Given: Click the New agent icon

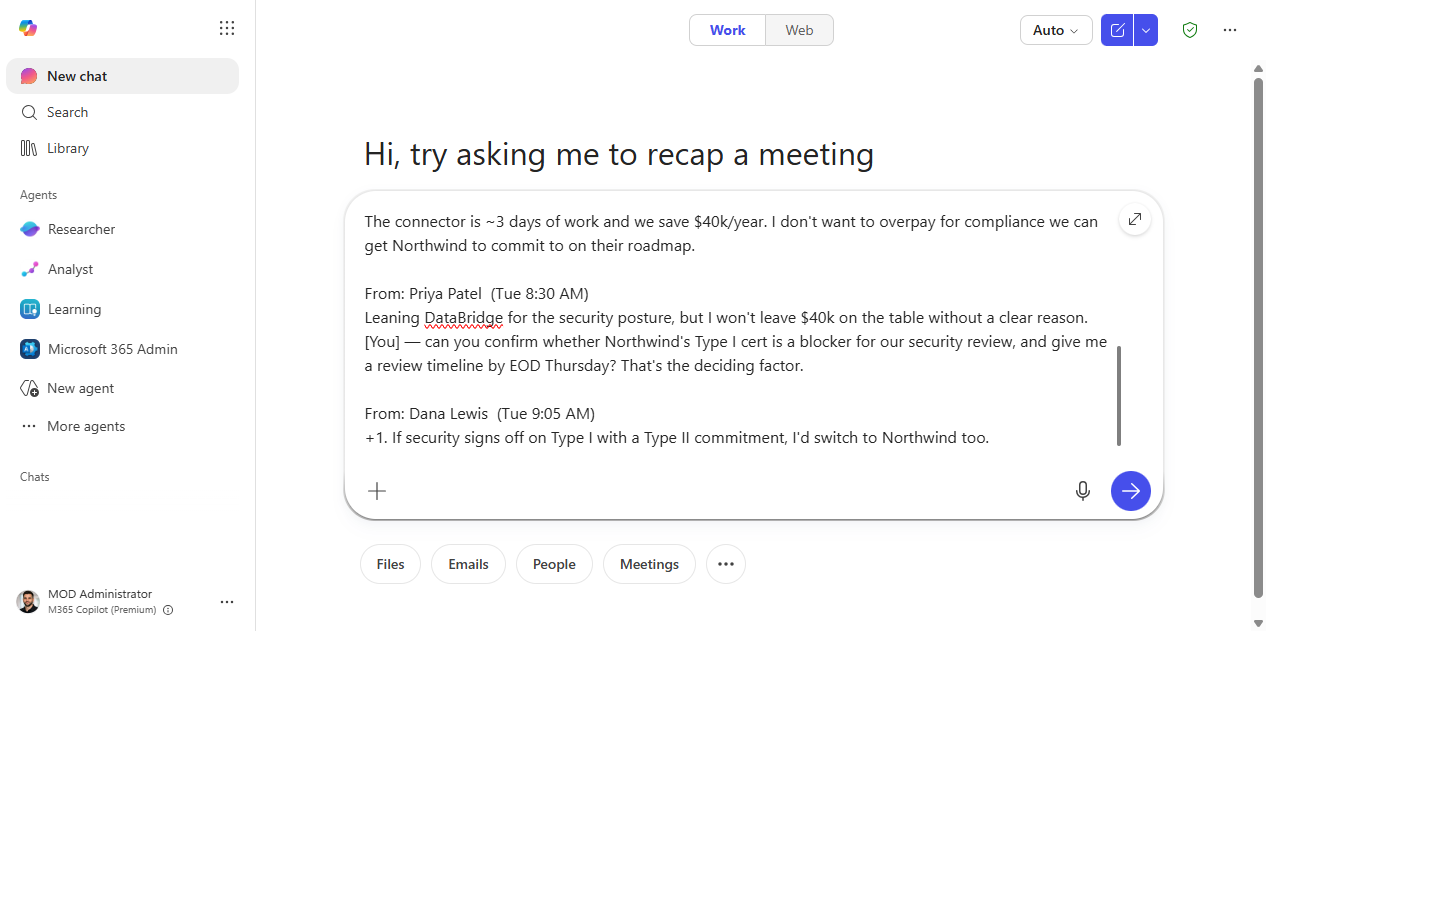Looking at the screenshot, I should 30,388.
